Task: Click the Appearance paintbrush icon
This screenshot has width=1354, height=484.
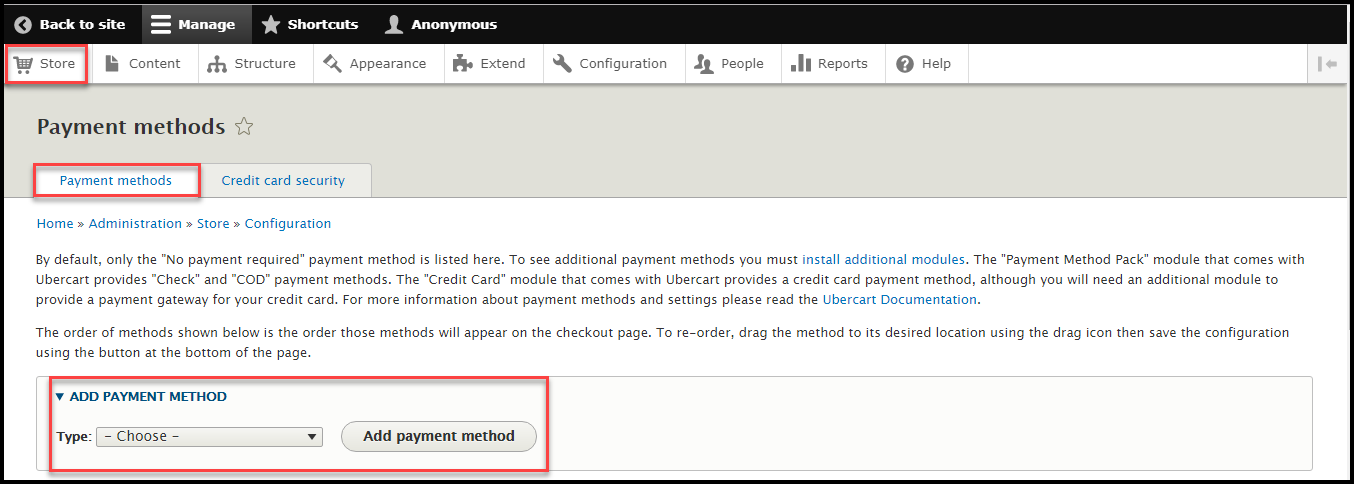Action: click(333, 63)
